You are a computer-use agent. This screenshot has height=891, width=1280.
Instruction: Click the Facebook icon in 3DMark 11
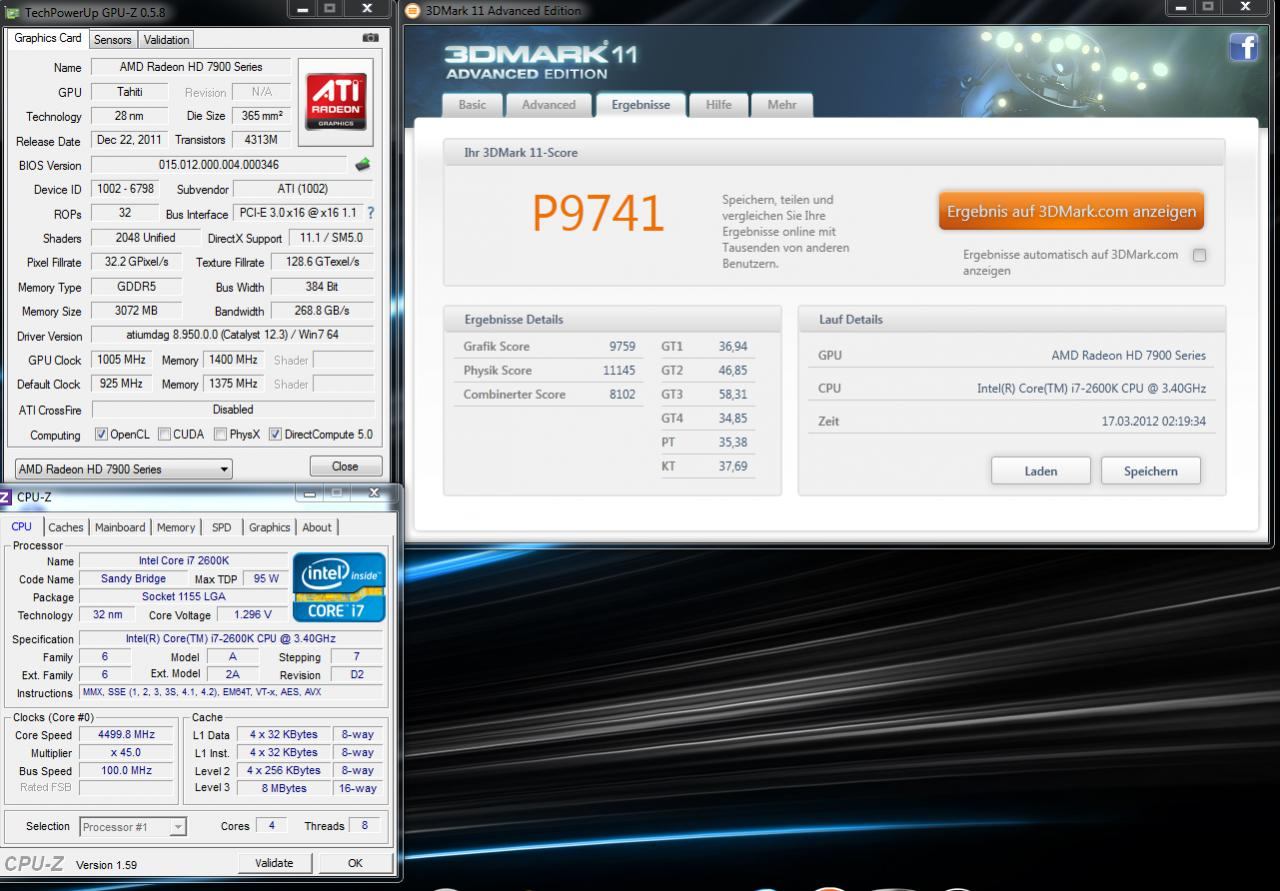coord(1243,47)
